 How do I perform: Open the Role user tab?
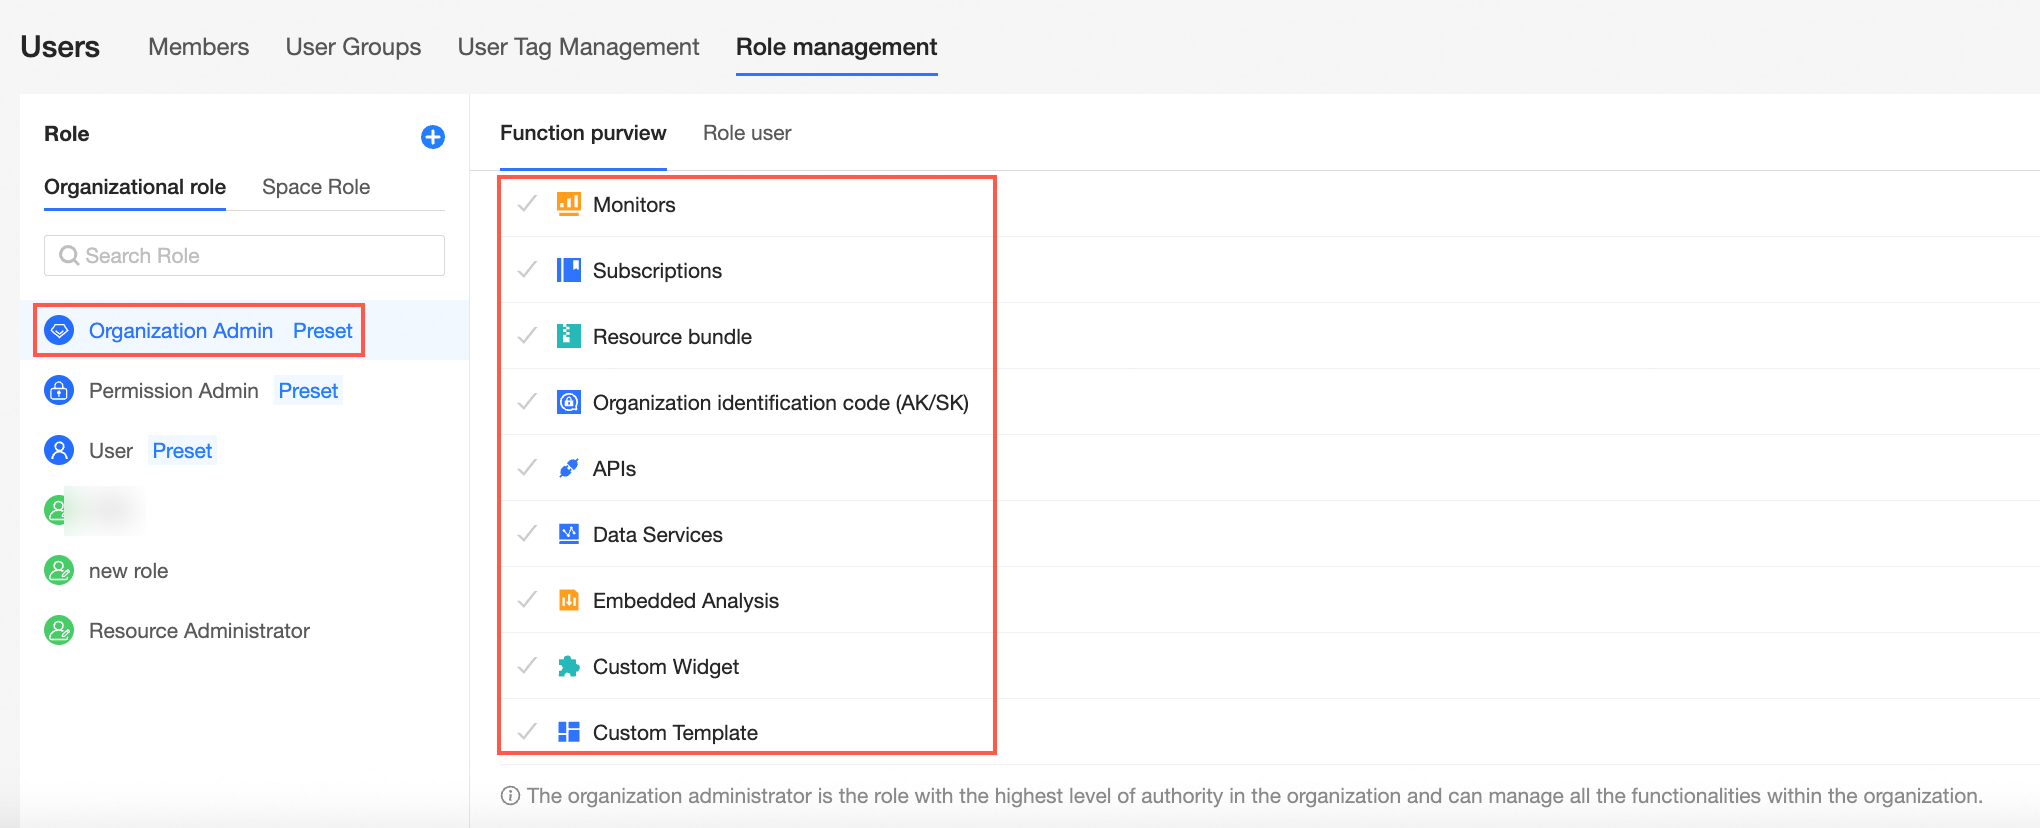746,133
